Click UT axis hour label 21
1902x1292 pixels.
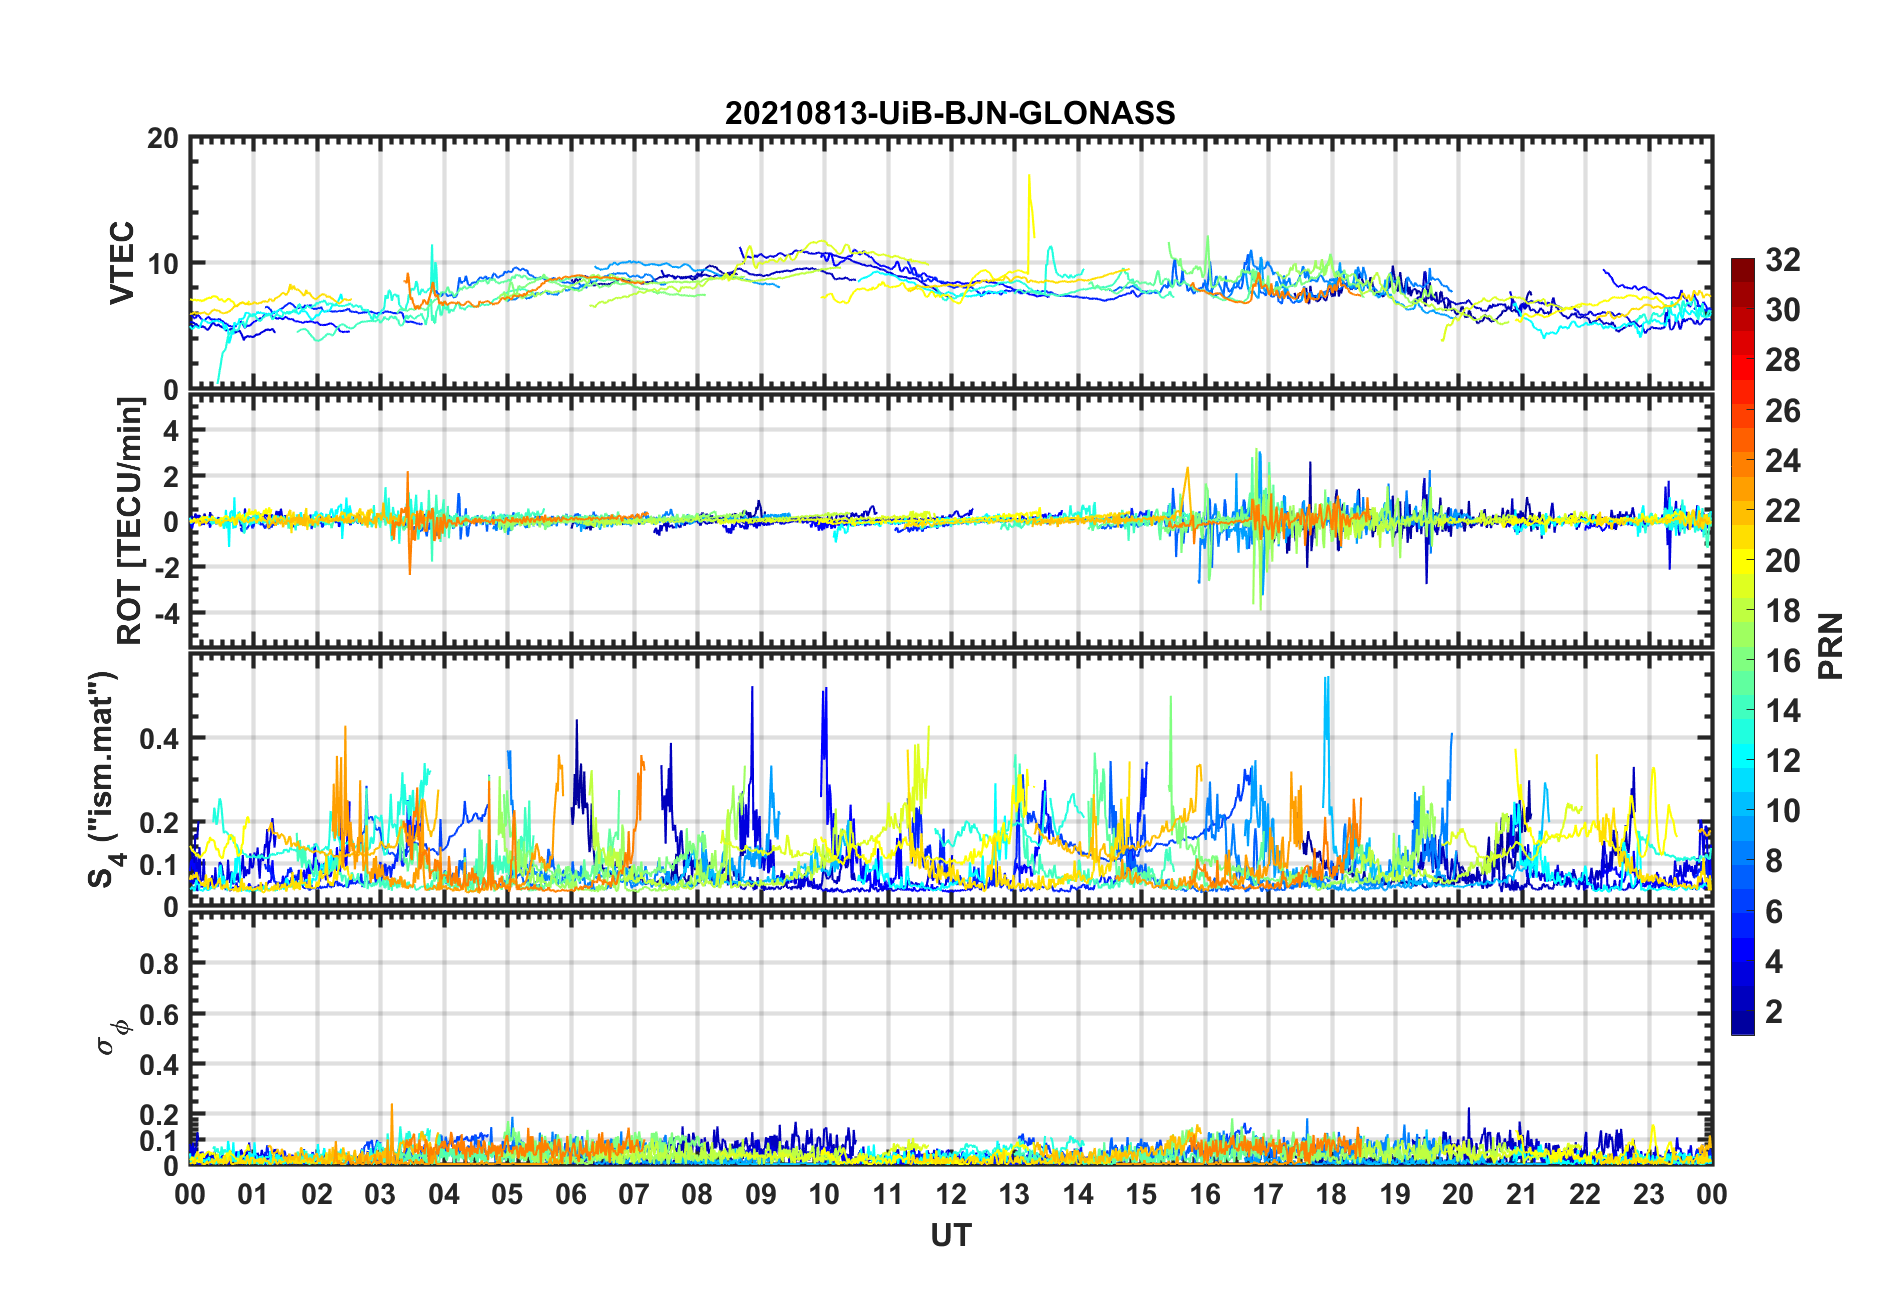(1521, 1194)
